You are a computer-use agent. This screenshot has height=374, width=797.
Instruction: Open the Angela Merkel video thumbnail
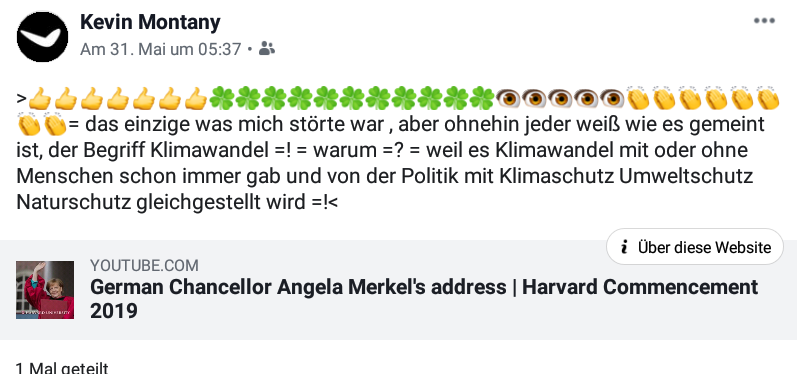pyautogui.click(x=45, y=290)
